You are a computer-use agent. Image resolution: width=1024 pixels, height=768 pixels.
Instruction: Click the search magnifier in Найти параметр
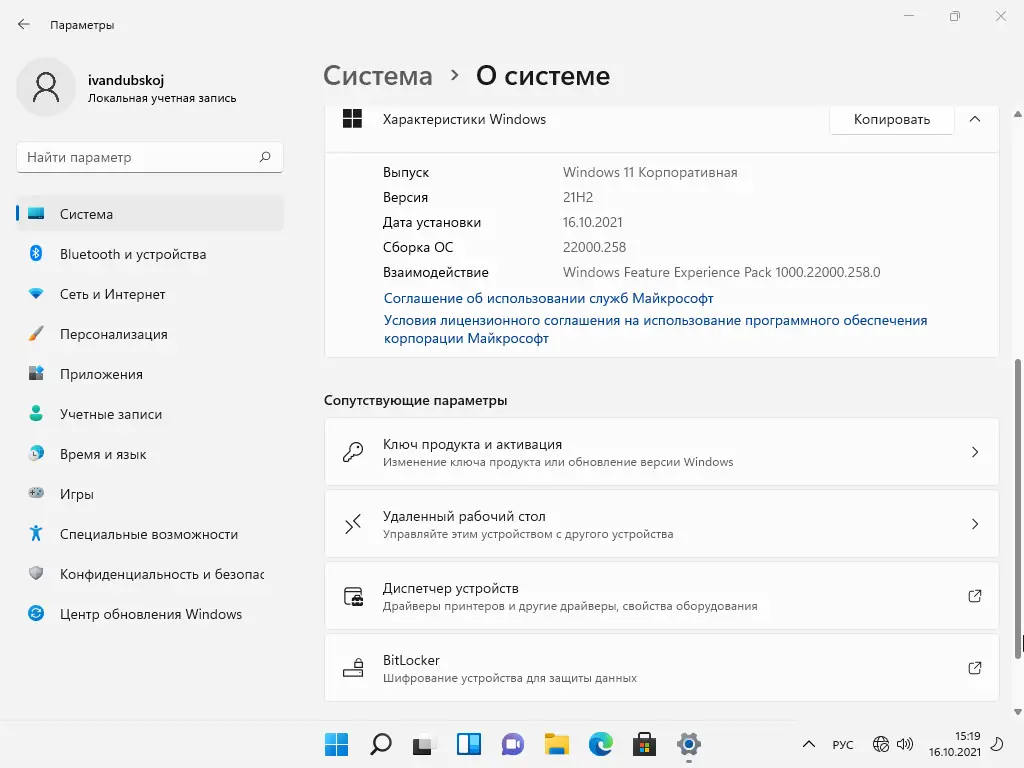(x=265, y=157)
